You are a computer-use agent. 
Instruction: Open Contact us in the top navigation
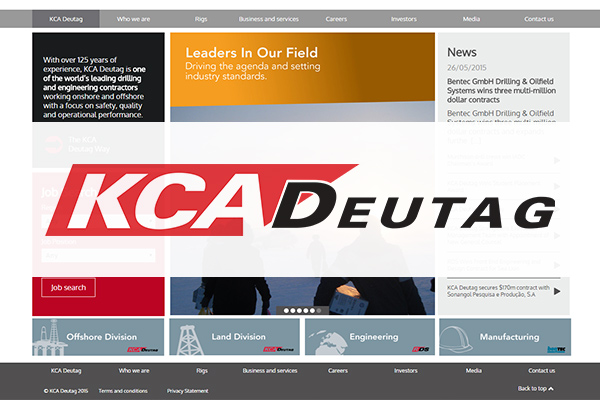(539, 19)
